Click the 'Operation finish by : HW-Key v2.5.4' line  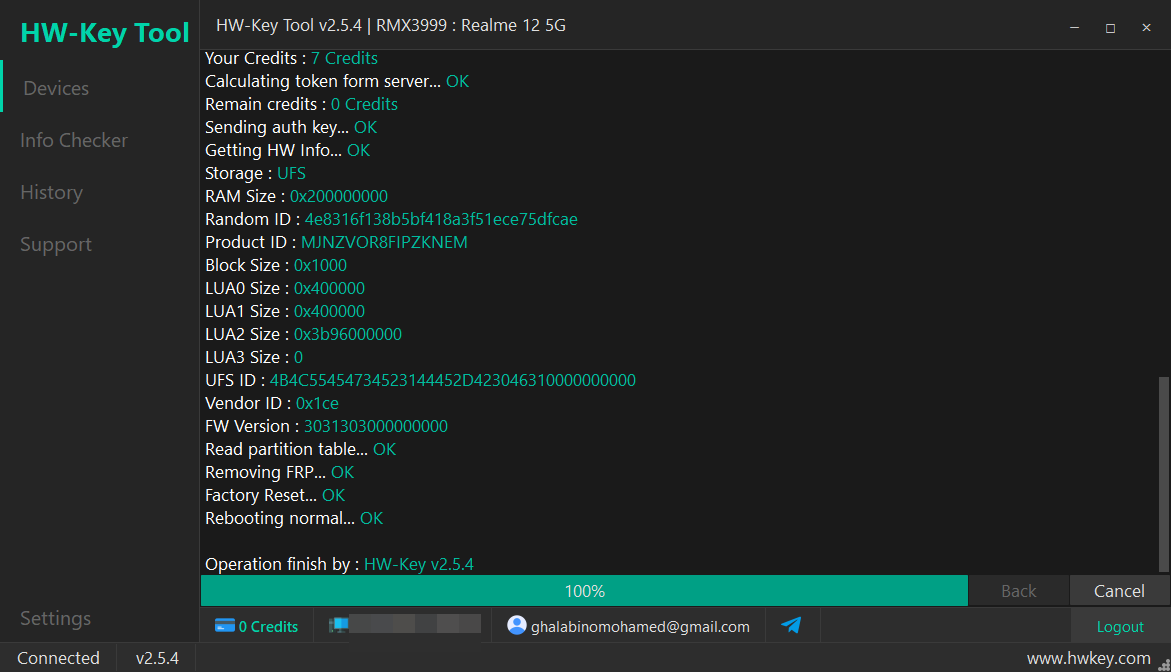tap(339, 564)
